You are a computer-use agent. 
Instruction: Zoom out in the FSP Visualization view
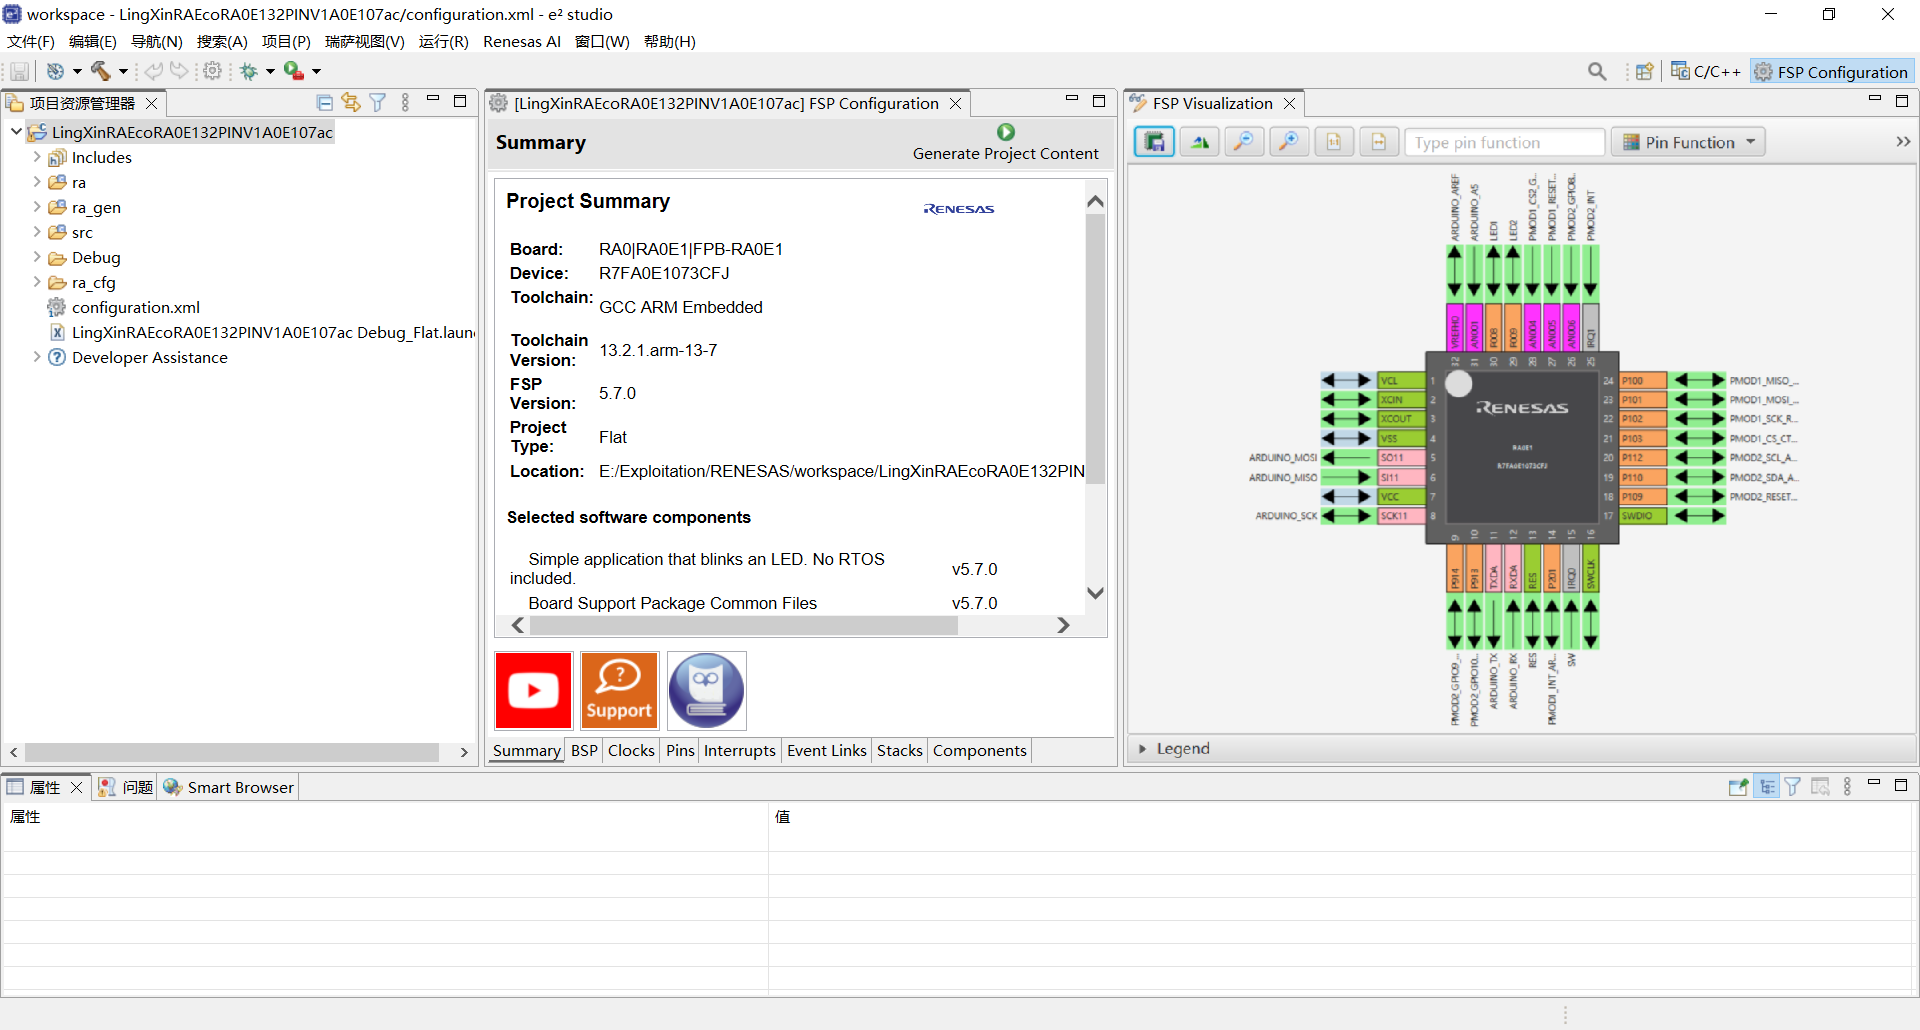[1243, 142]
